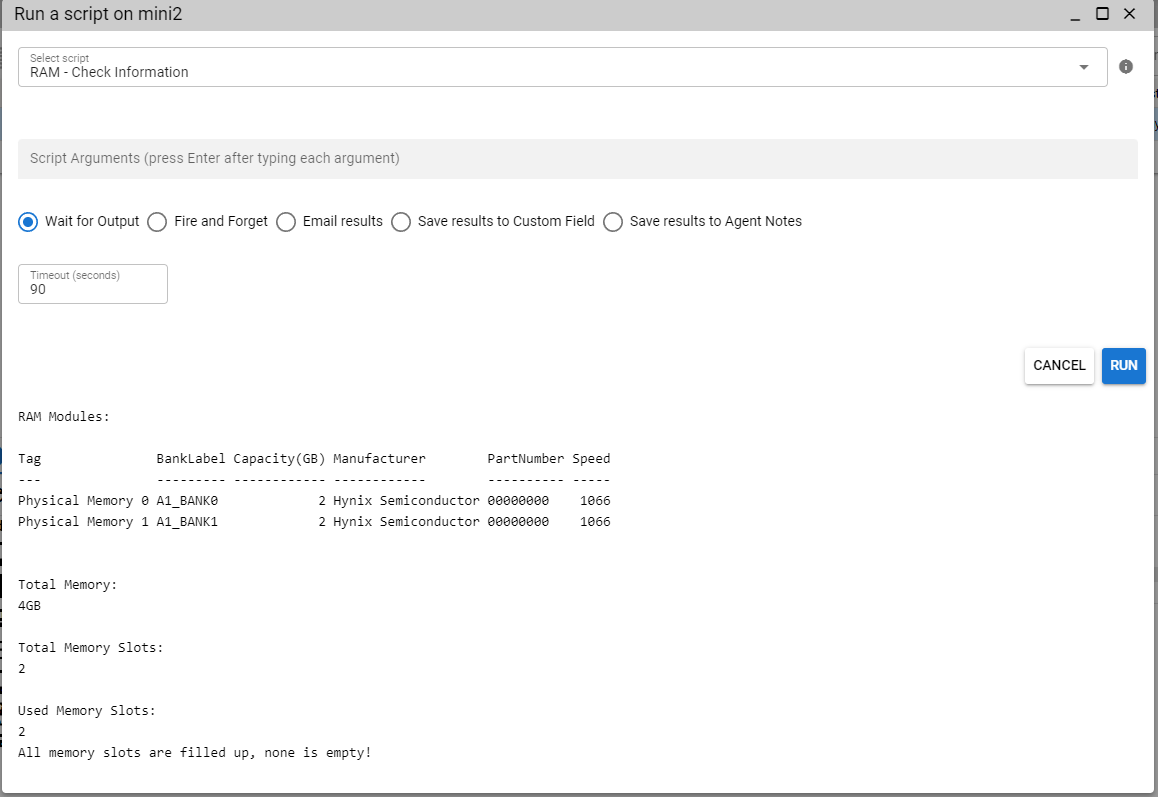This screenshot has width=1158, height=797.
Task: Select the Wait for Output mode
Action: [28, 222]
